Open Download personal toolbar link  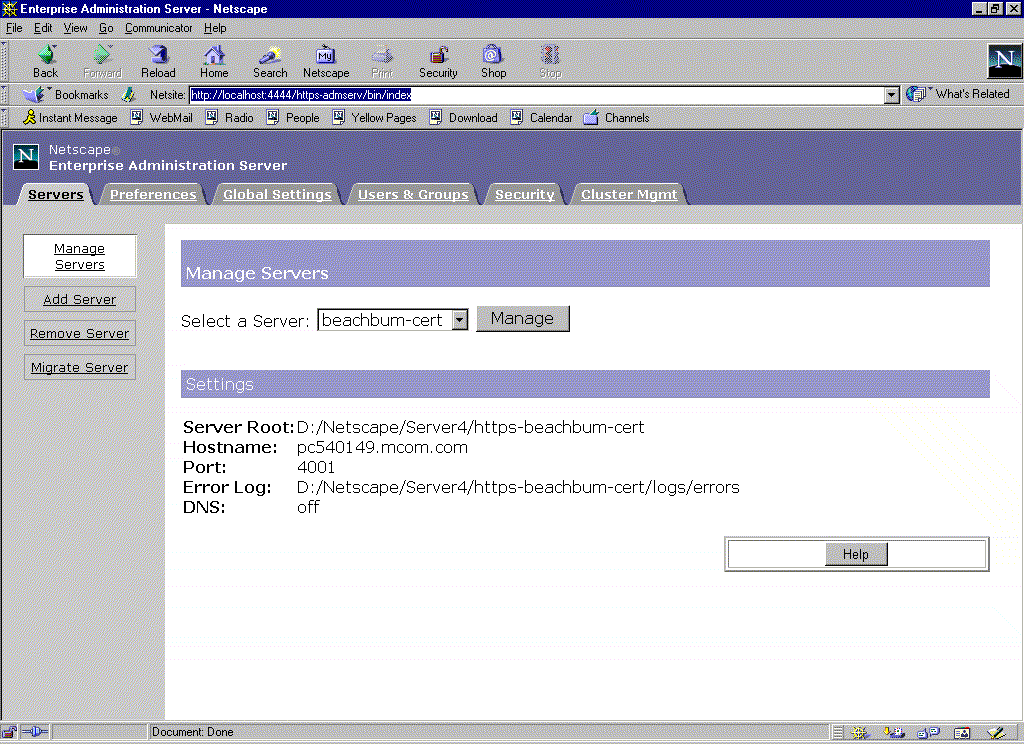pos(464,118)
